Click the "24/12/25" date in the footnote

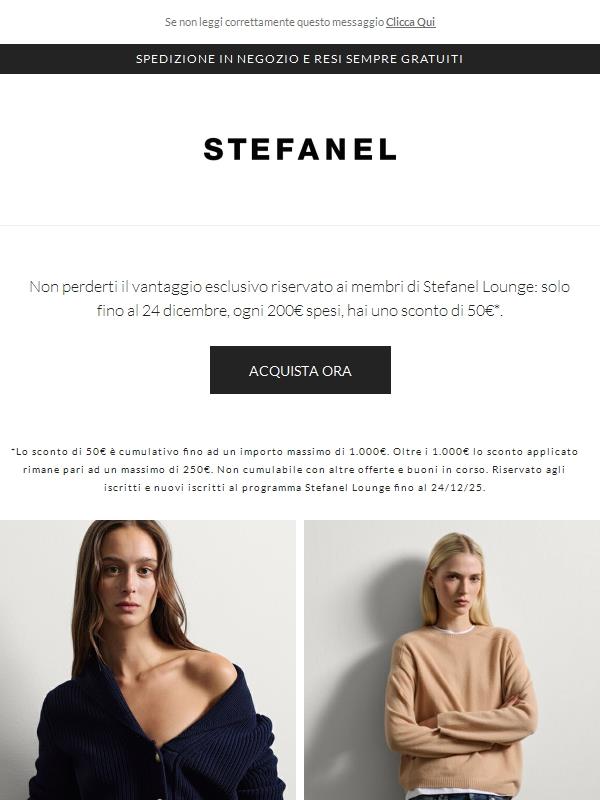click(457, 487)
